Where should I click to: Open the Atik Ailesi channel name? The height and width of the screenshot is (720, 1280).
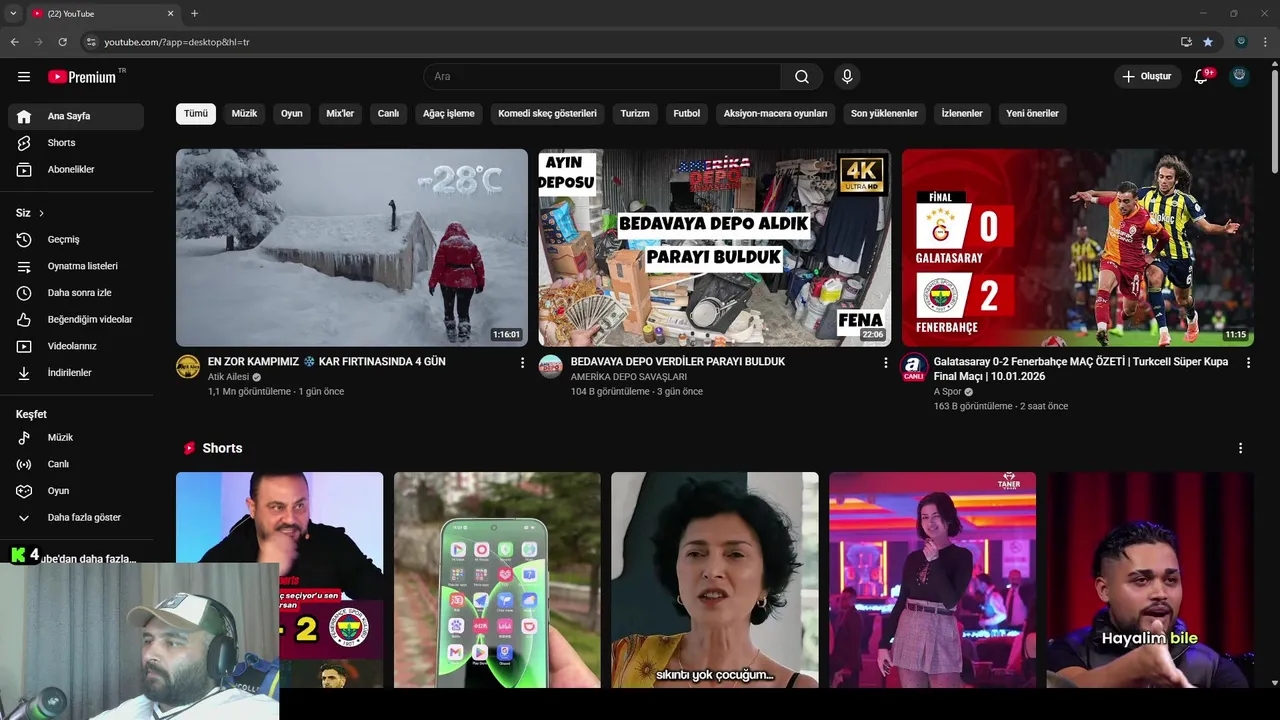(228, 377)
